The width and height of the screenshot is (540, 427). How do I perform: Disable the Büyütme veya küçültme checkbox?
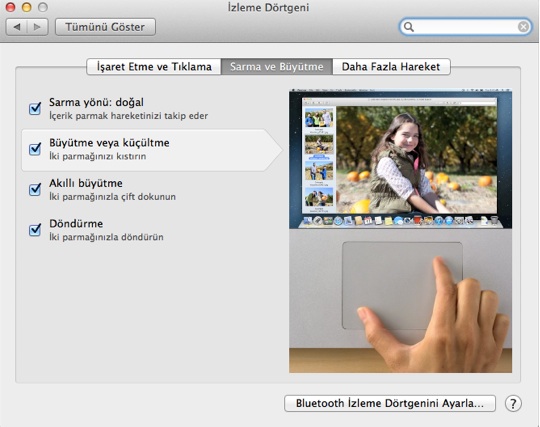[35, 149]
